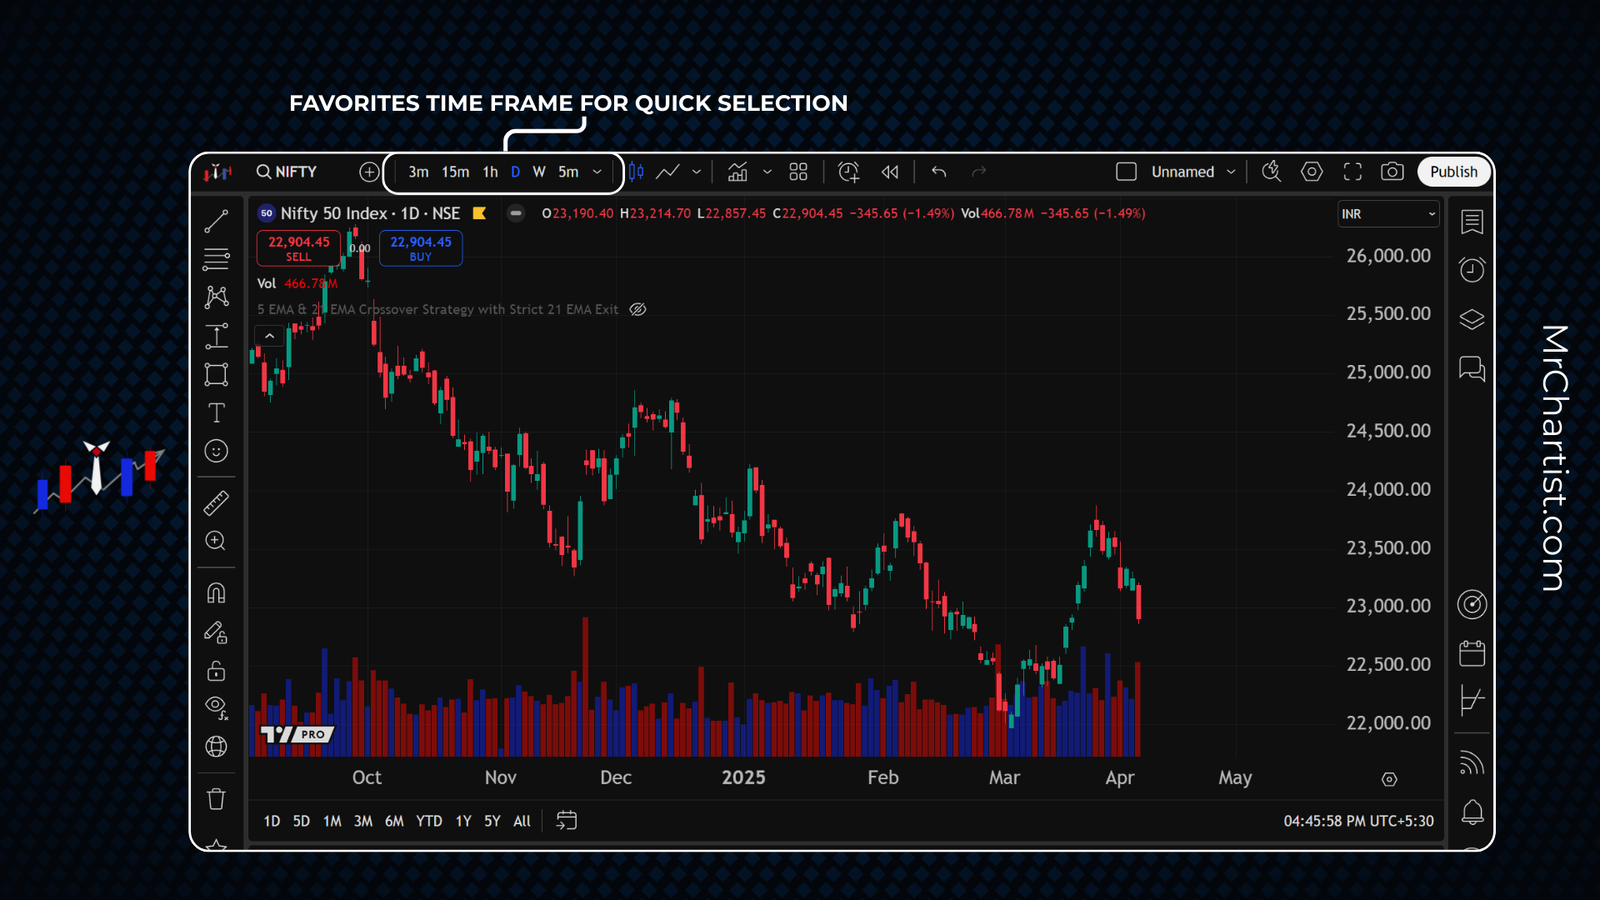This screenshot has width=1600, height=900.
Task: Click the layout setup square icon
Action: (x=1126, y=172)
